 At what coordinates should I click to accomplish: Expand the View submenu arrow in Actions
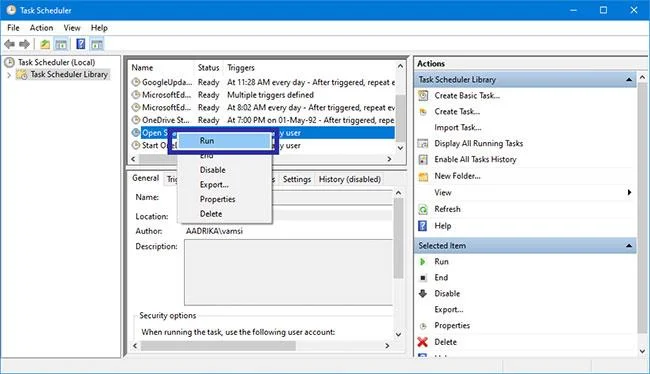(629, 192)
